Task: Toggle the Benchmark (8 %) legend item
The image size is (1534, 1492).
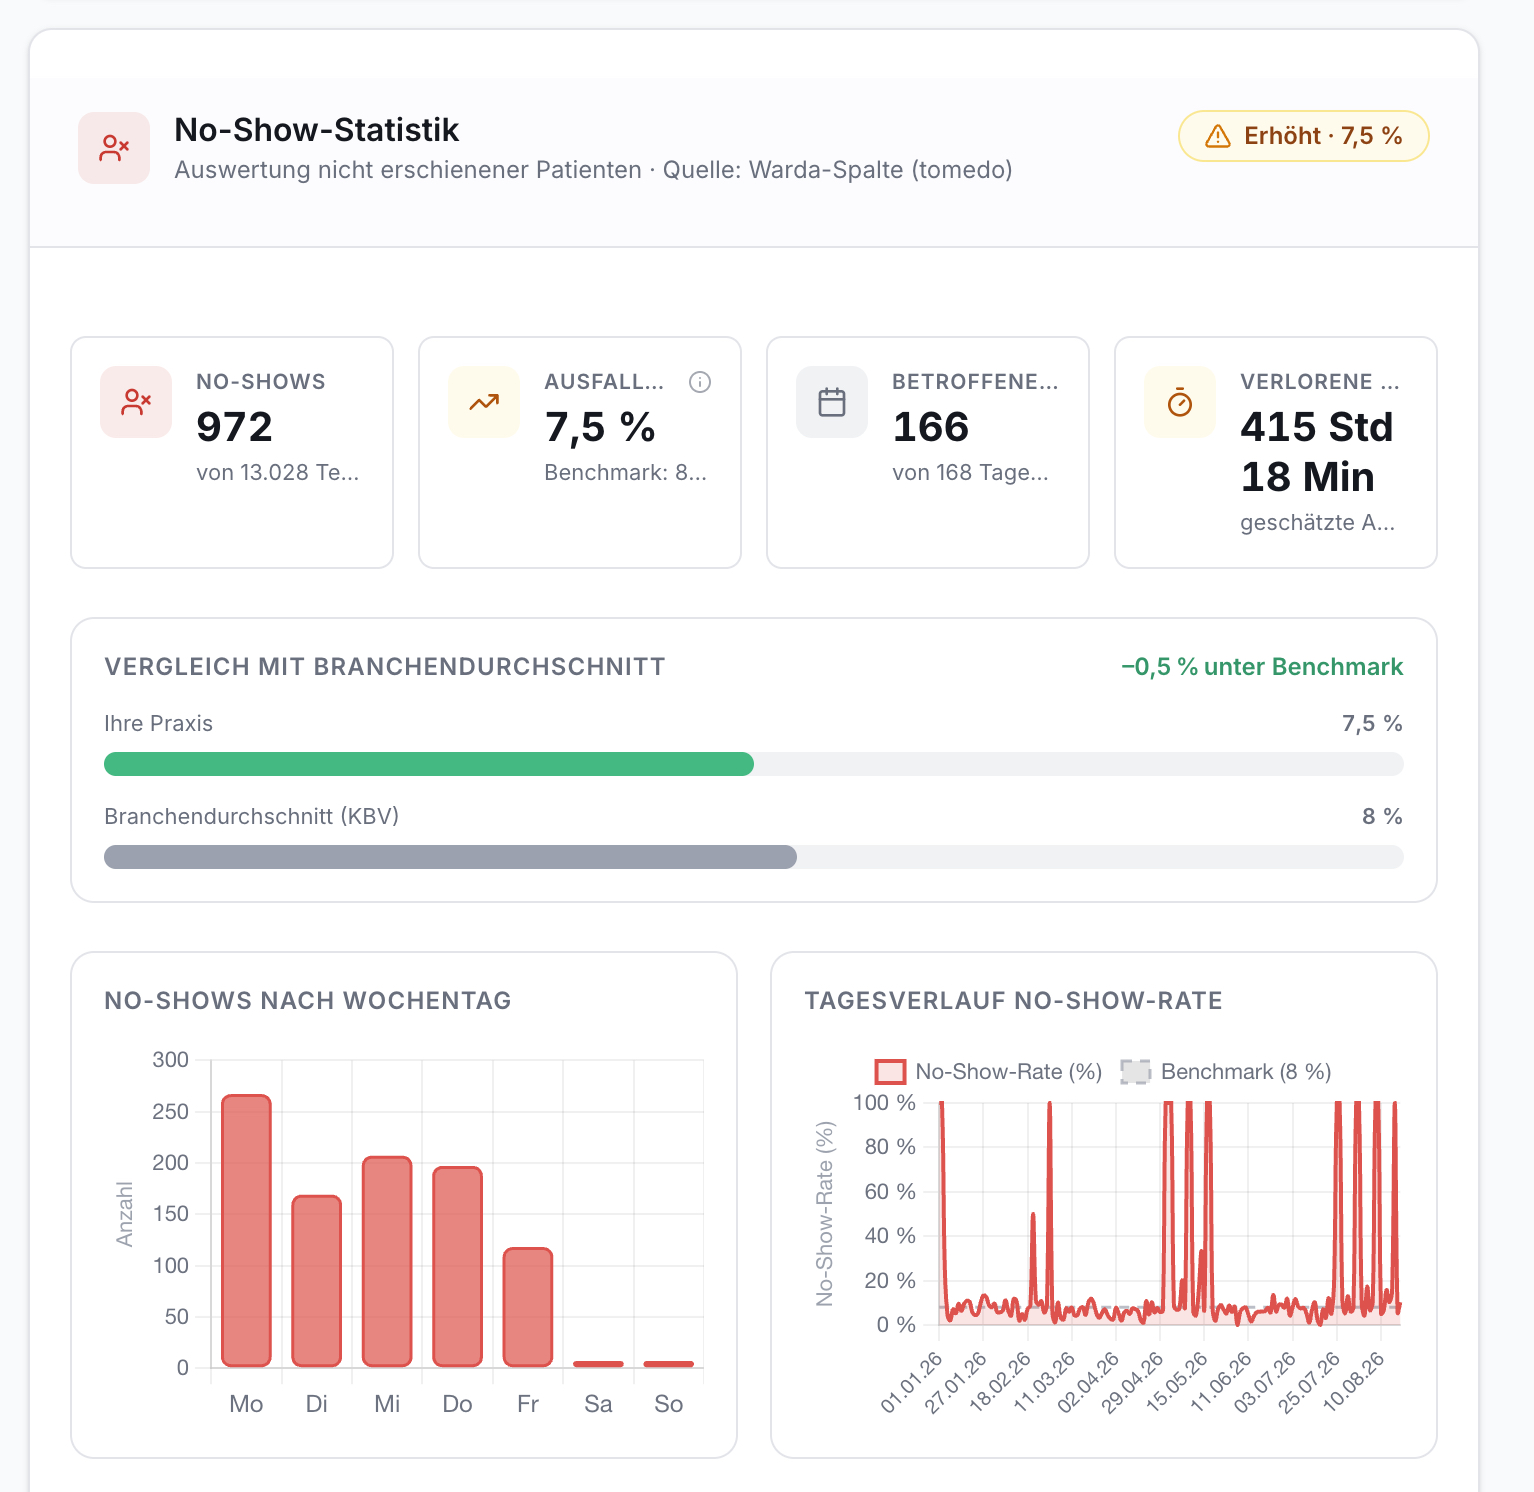Action: coord(1226,1072)
